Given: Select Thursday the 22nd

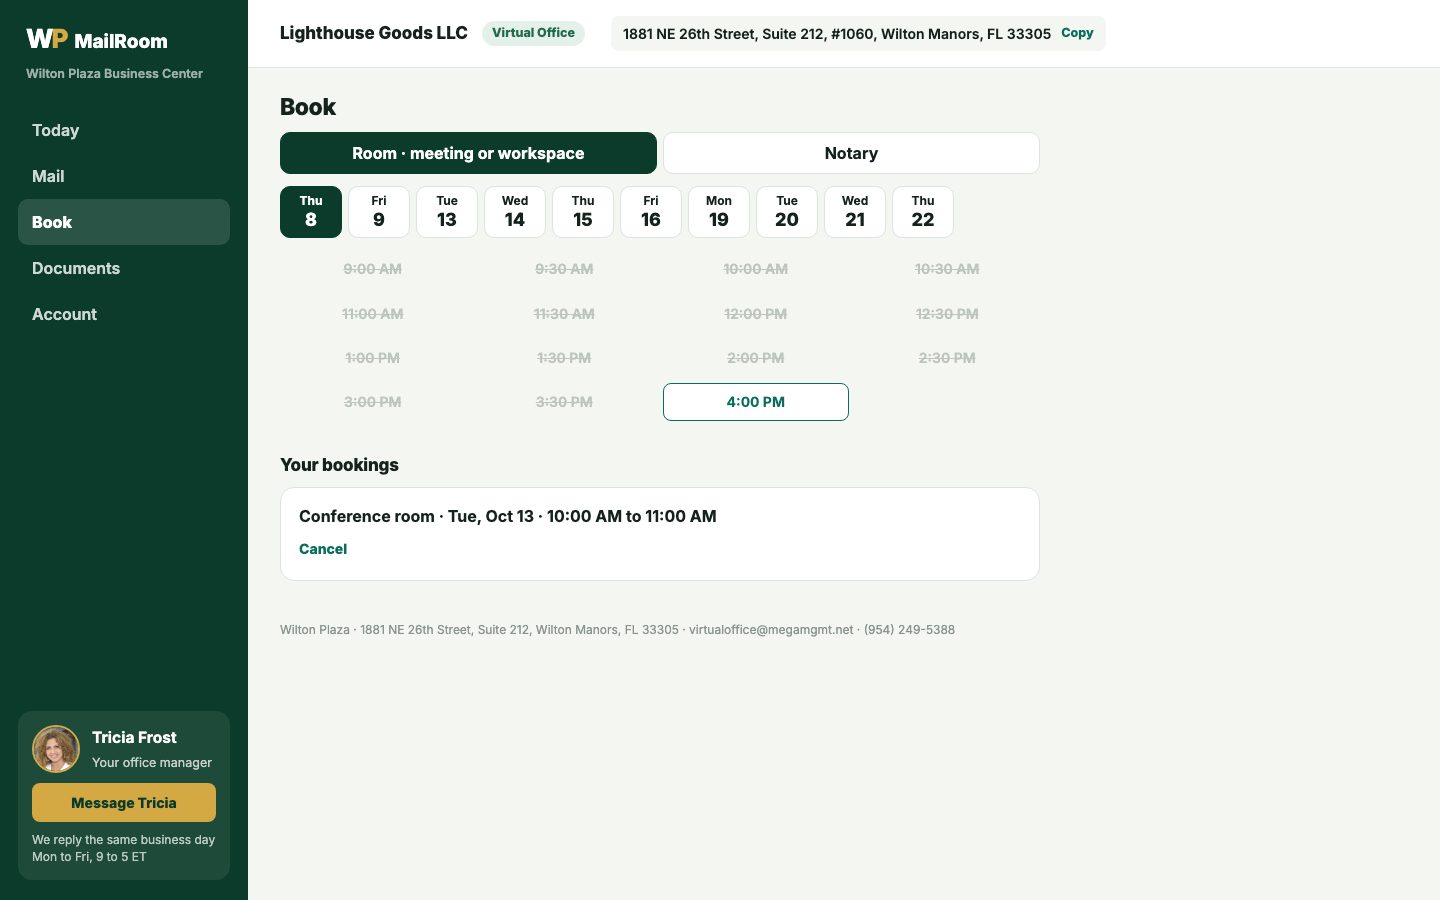Looking at the screenshot, I should [x=923, y=212].
